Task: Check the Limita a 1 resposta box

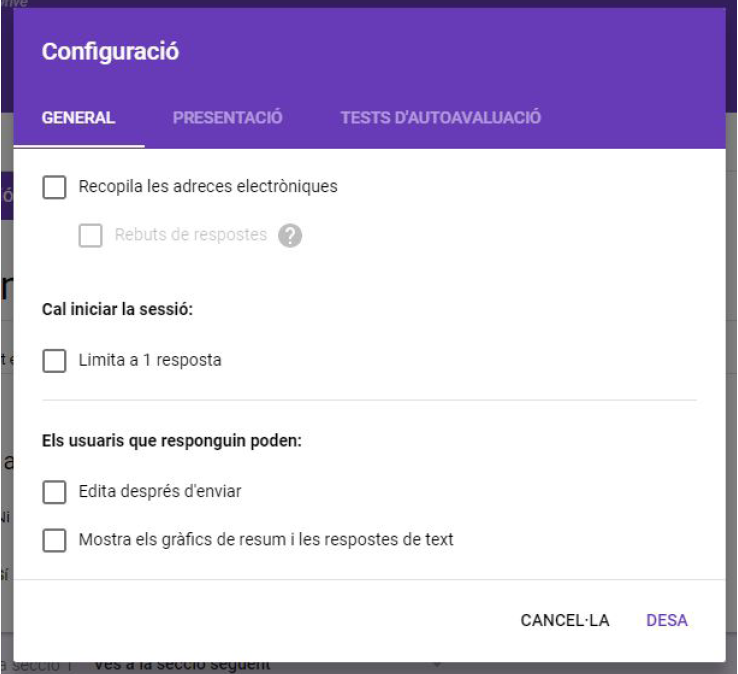Action: [55, 361]
